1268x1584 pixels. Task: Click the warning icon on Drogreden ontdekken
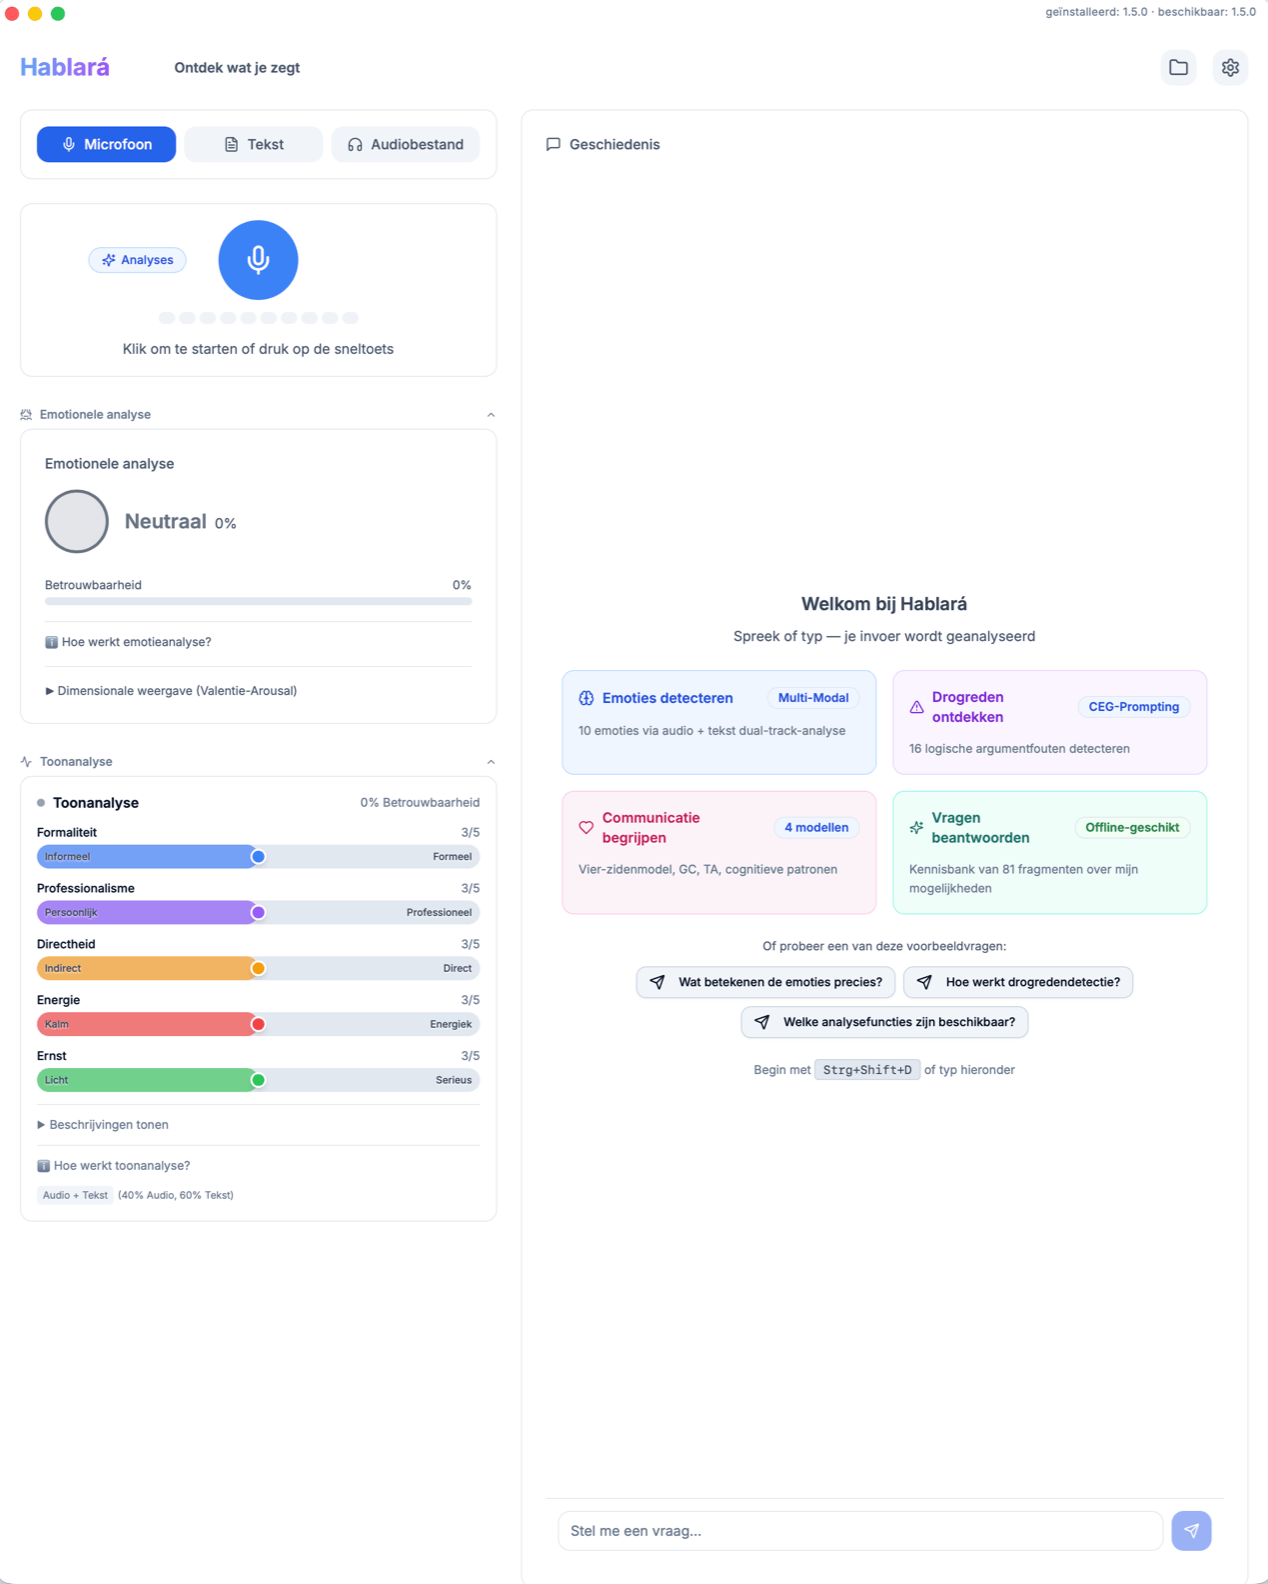pyautogui.click(x=917, y=707)
